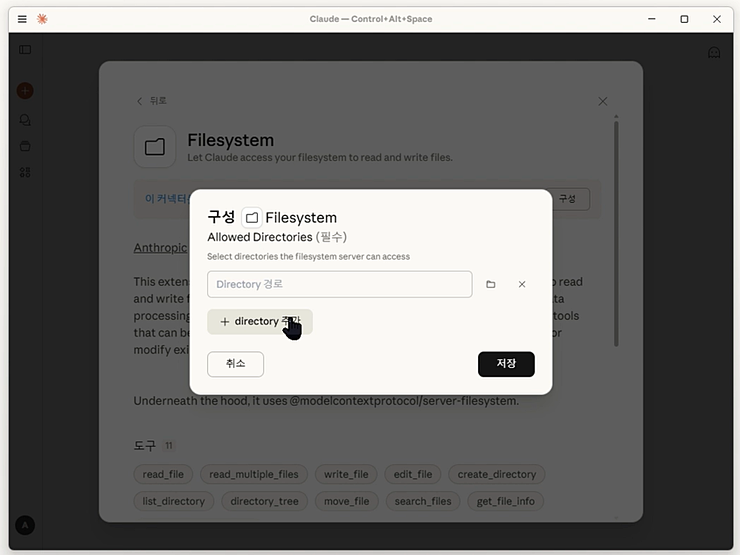740x555 pixels.
Task: Click the Filesystem folder icon in dialog header
Action: tap(252, 218)
